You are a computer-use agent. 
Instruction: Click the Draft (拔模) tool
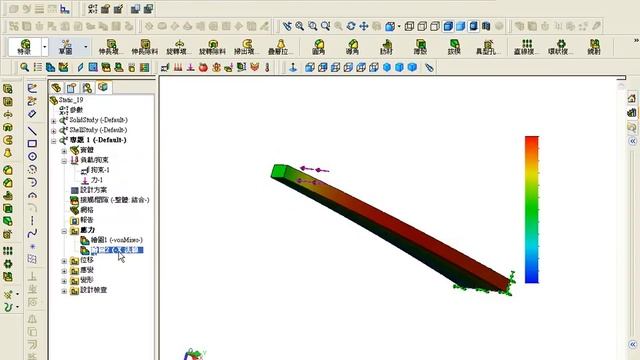click(454, 47)
